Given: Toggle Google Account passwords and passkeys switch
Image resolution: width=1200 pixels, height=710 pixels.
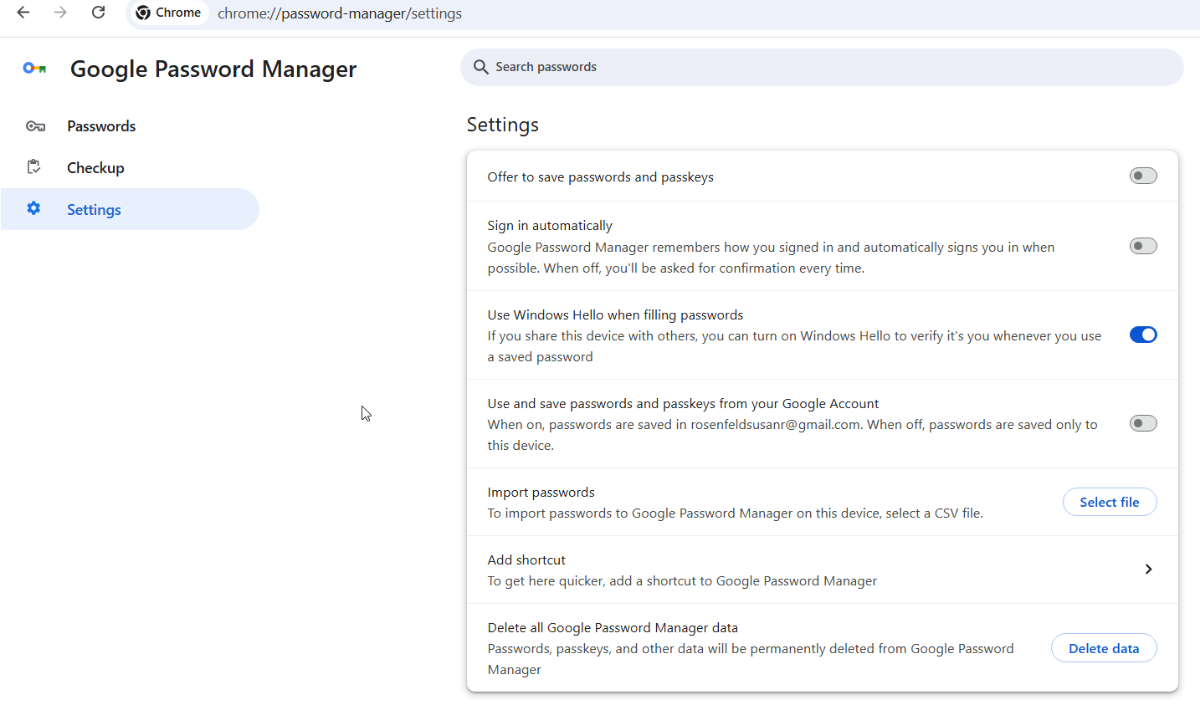Looking at the screenshot, I should pyautogui.click(x=1143, y=424).
